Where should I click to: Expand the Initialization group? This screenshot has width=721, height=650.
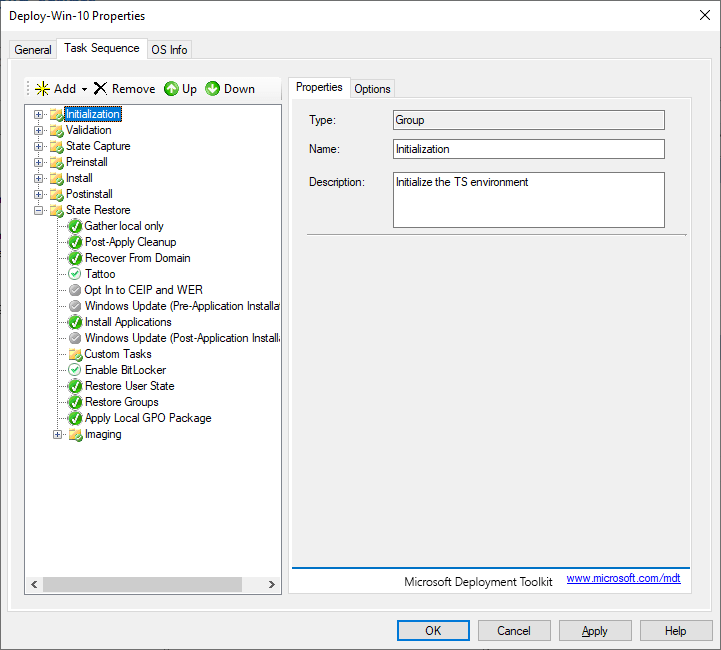click(x=39, y=114)
